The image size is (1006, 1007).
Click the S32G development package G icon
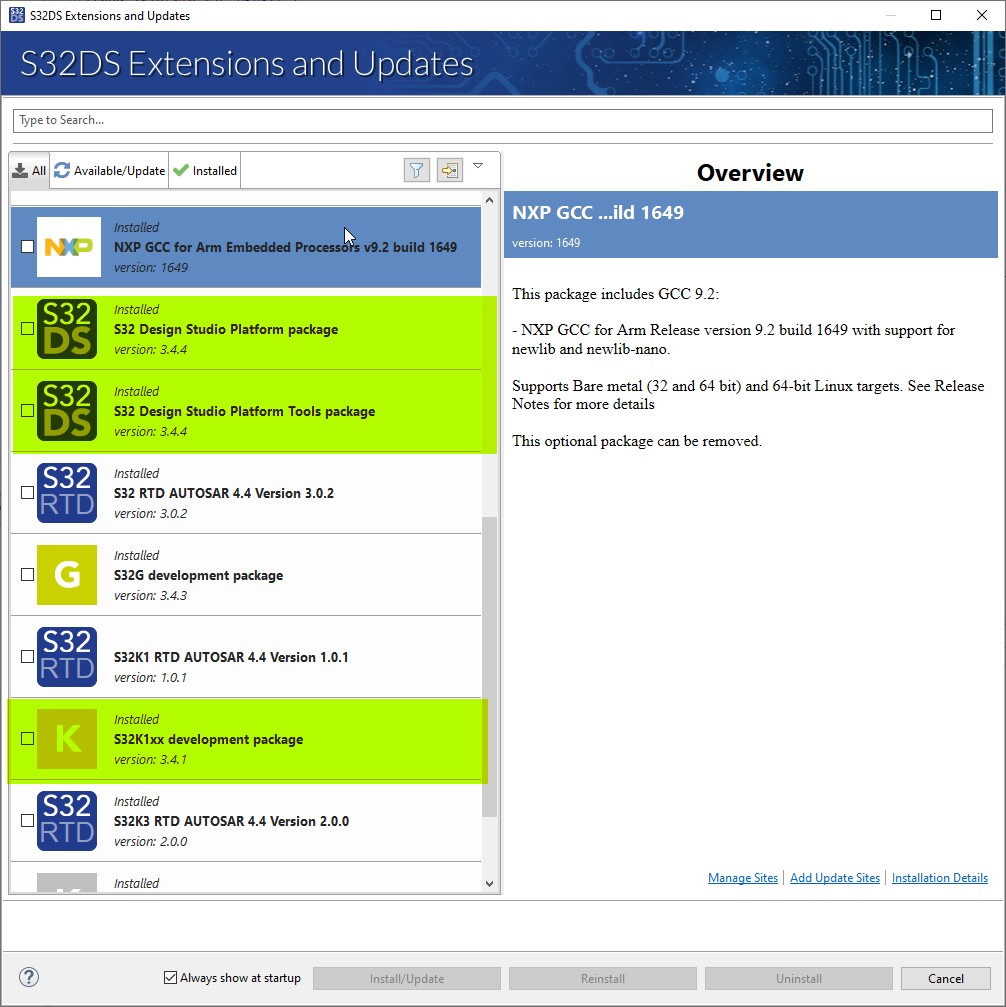[67, 575]
